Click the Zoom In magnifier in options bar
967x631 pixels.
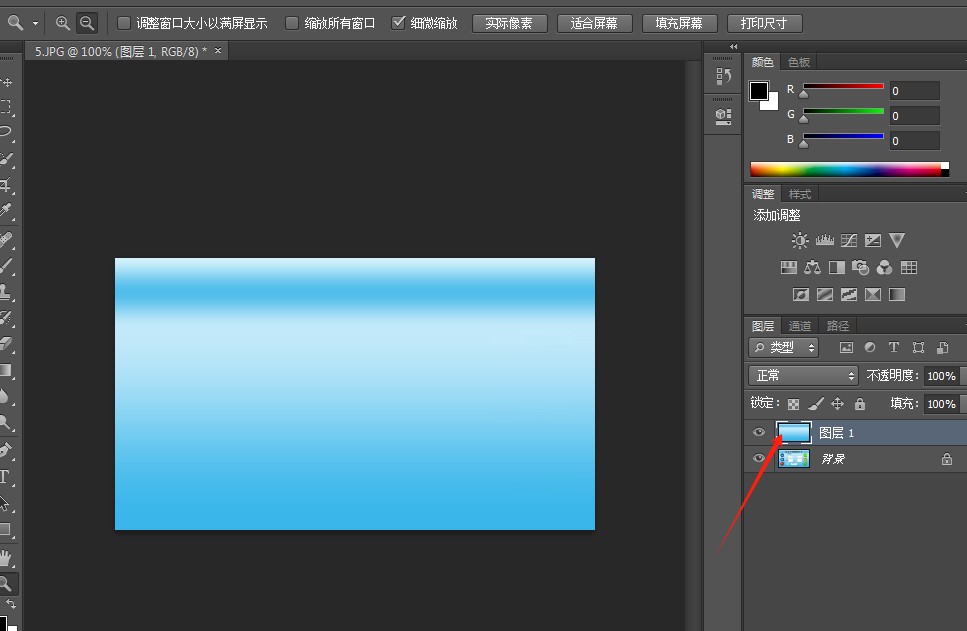[x=62, y=23]
